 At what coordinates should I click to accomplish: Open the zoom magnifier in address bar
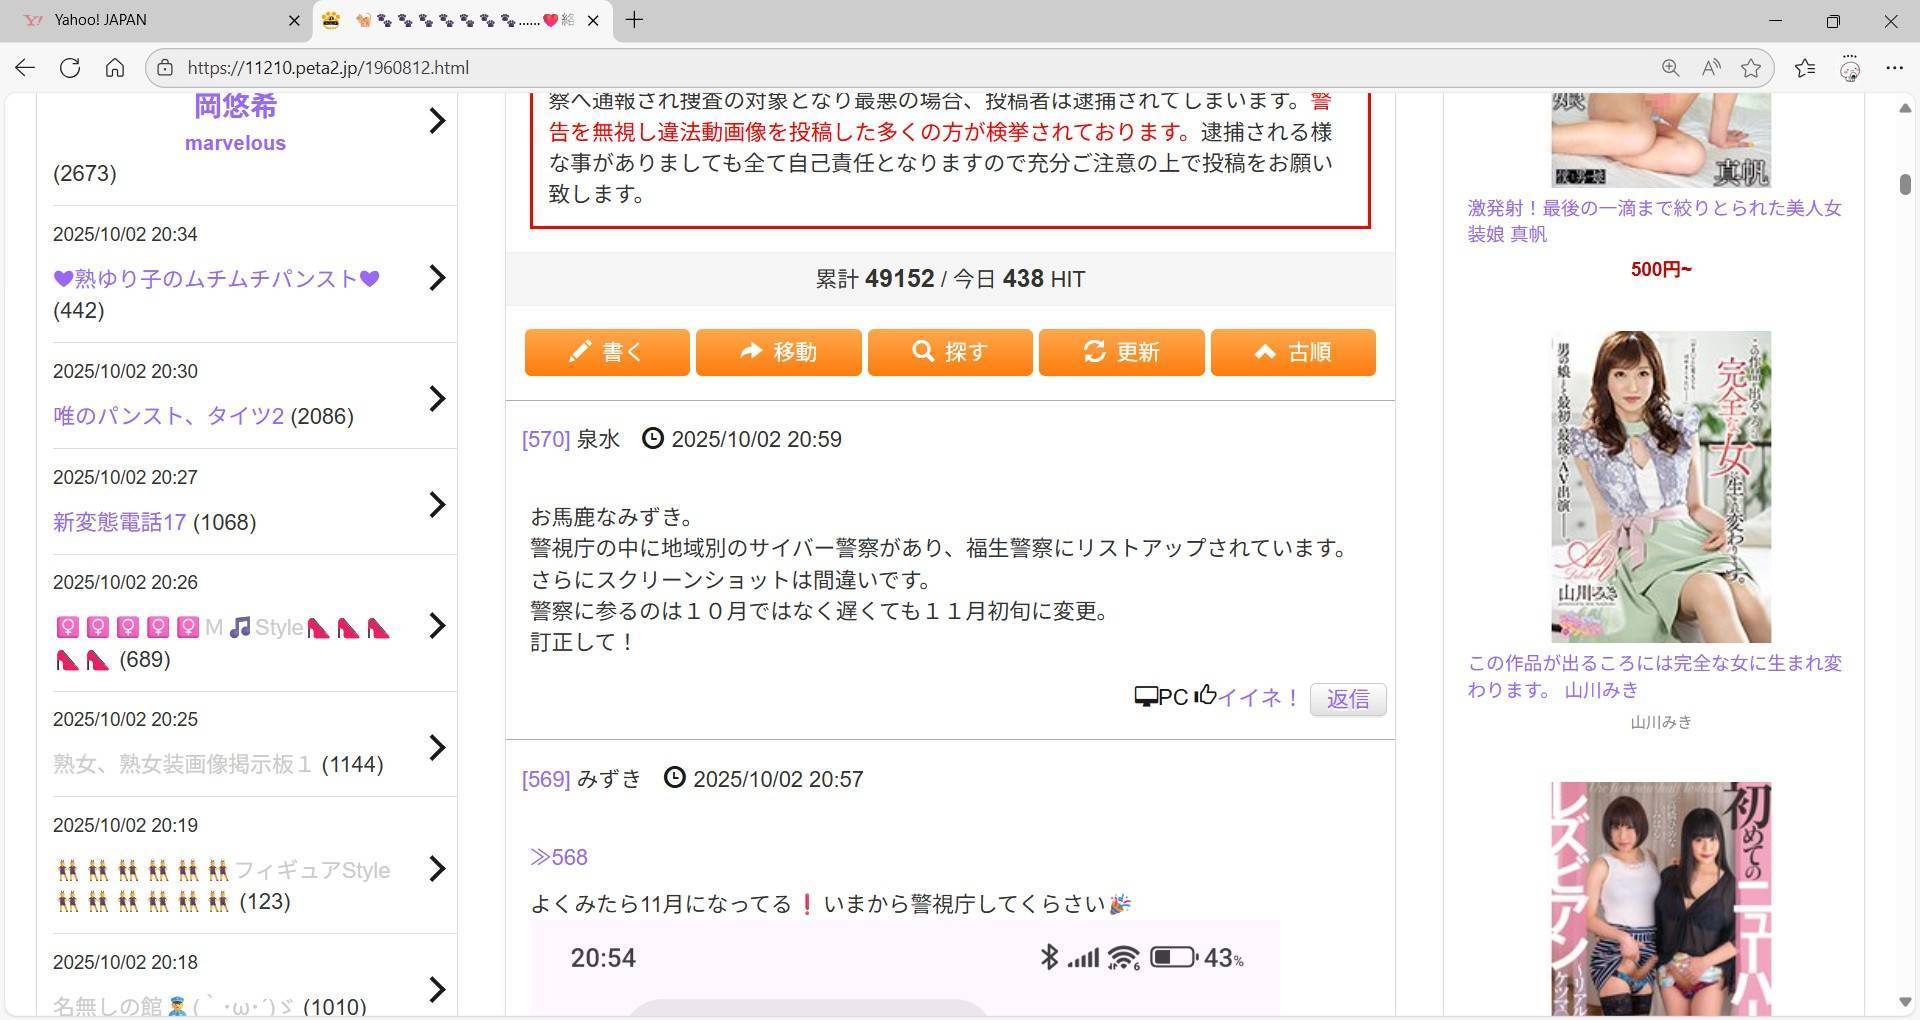pos(1670,68)
